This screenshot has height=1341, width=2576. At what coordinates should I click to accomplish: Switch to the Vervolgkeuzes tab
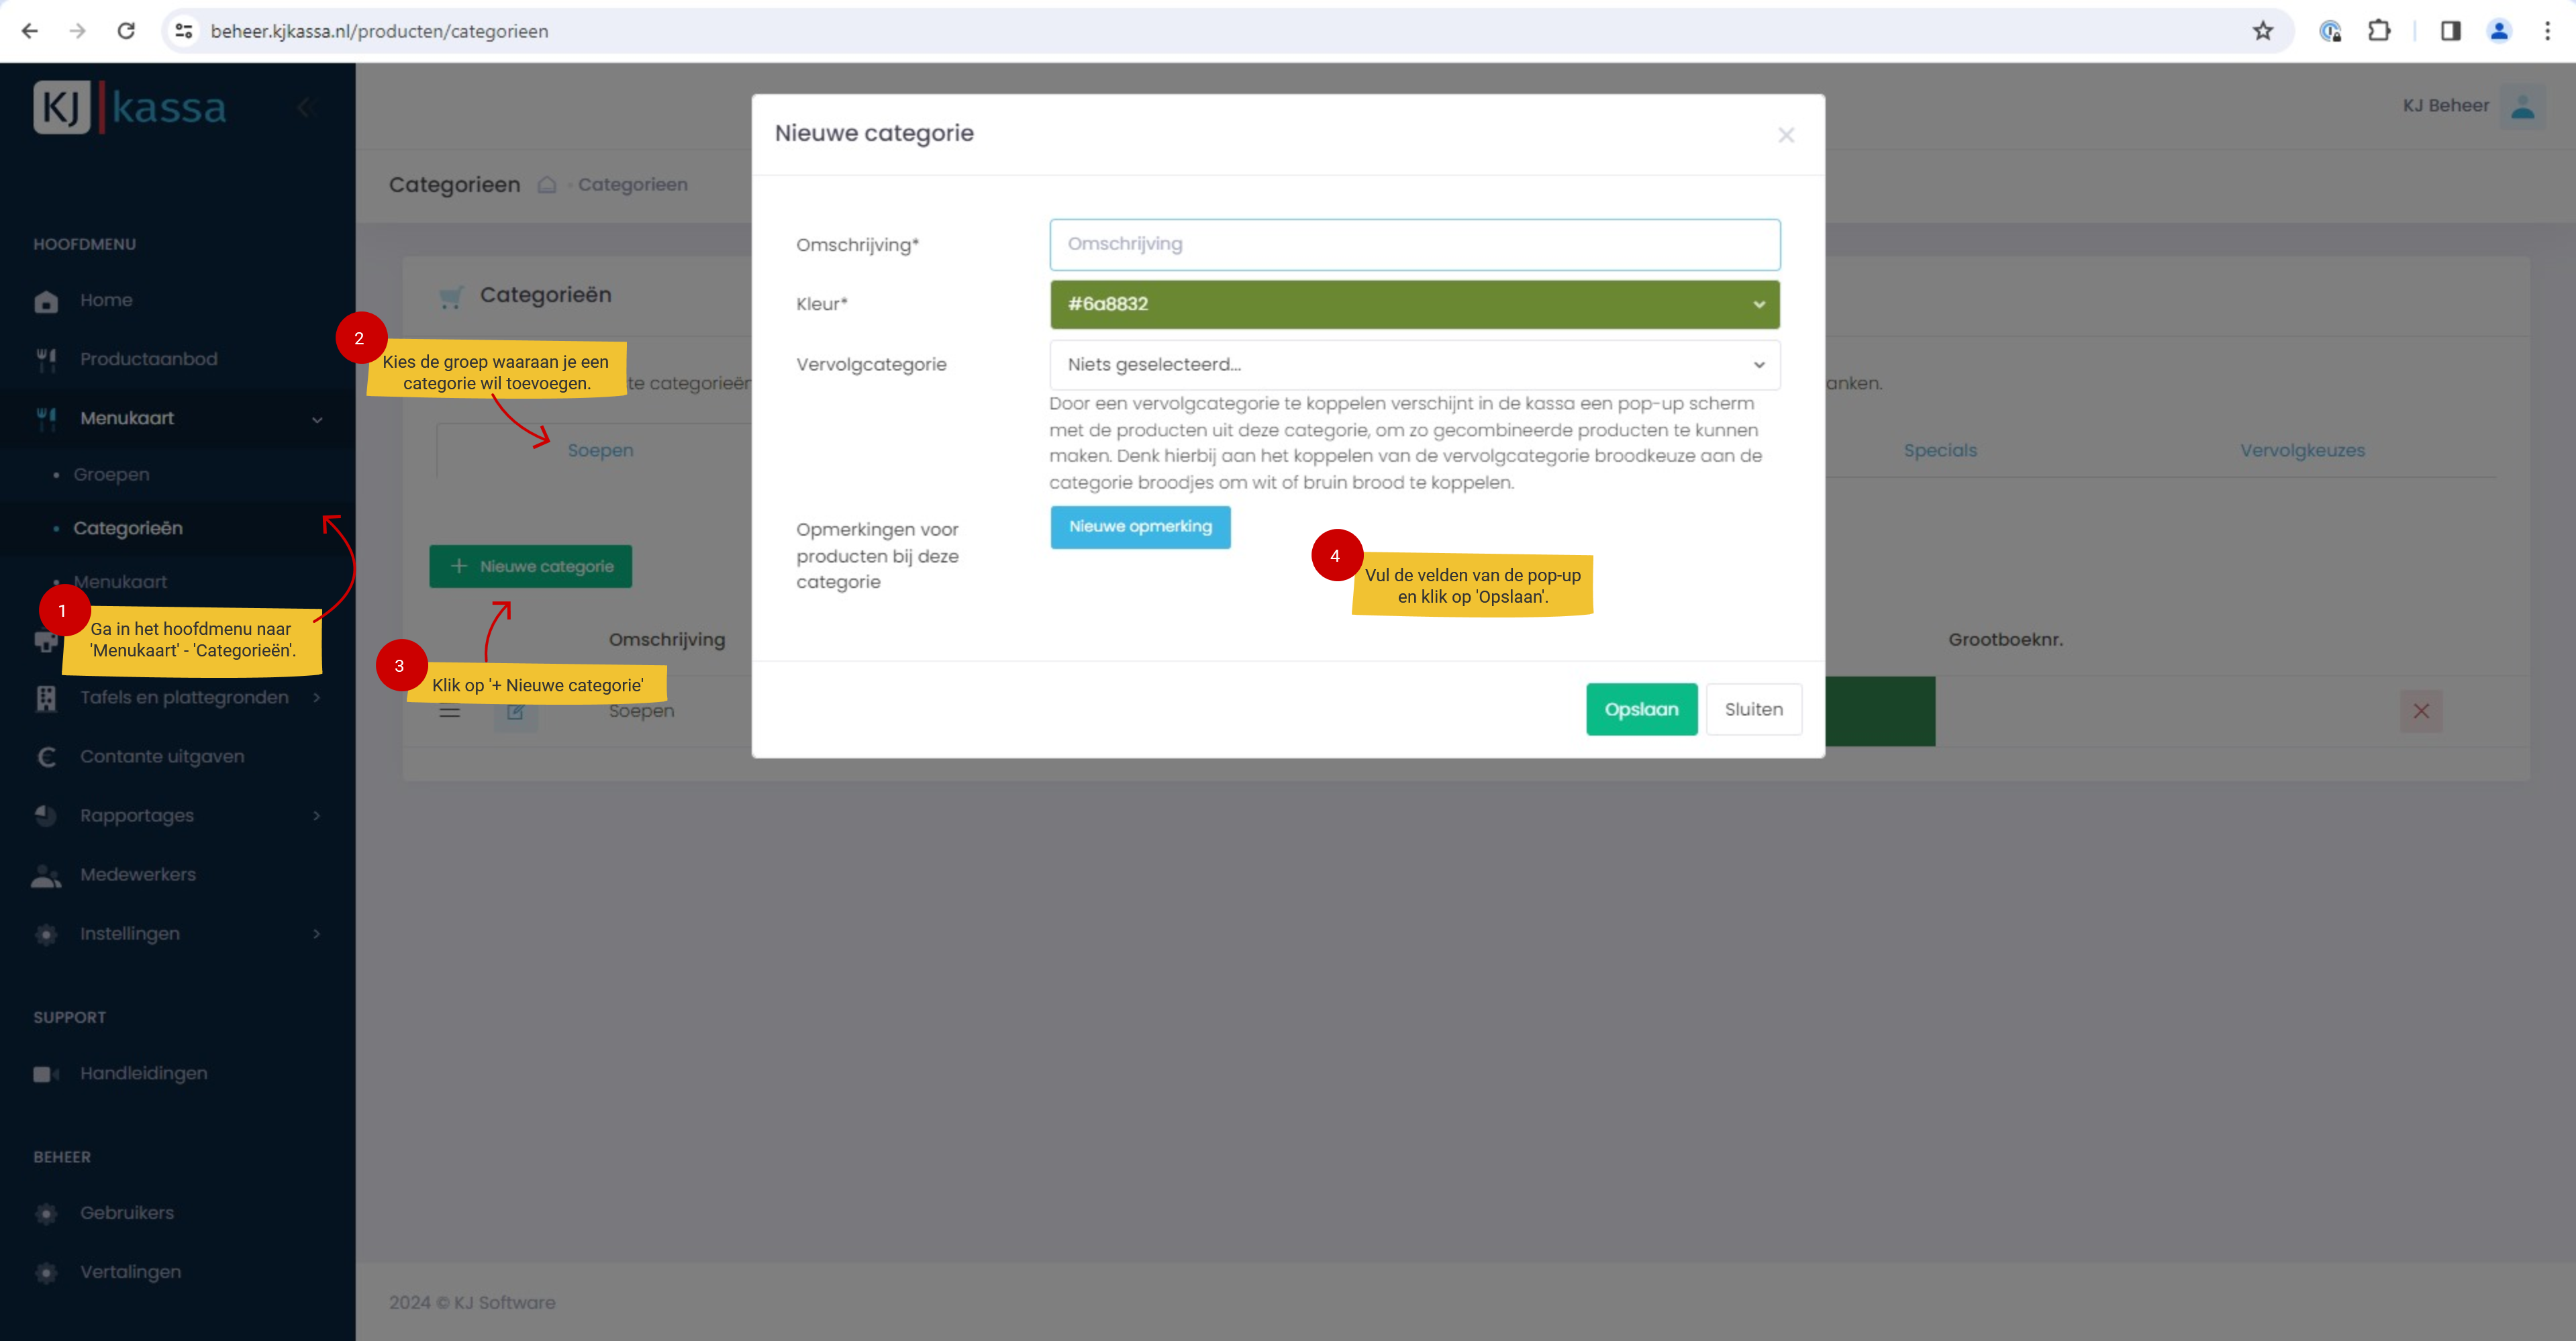point(2302,451)
